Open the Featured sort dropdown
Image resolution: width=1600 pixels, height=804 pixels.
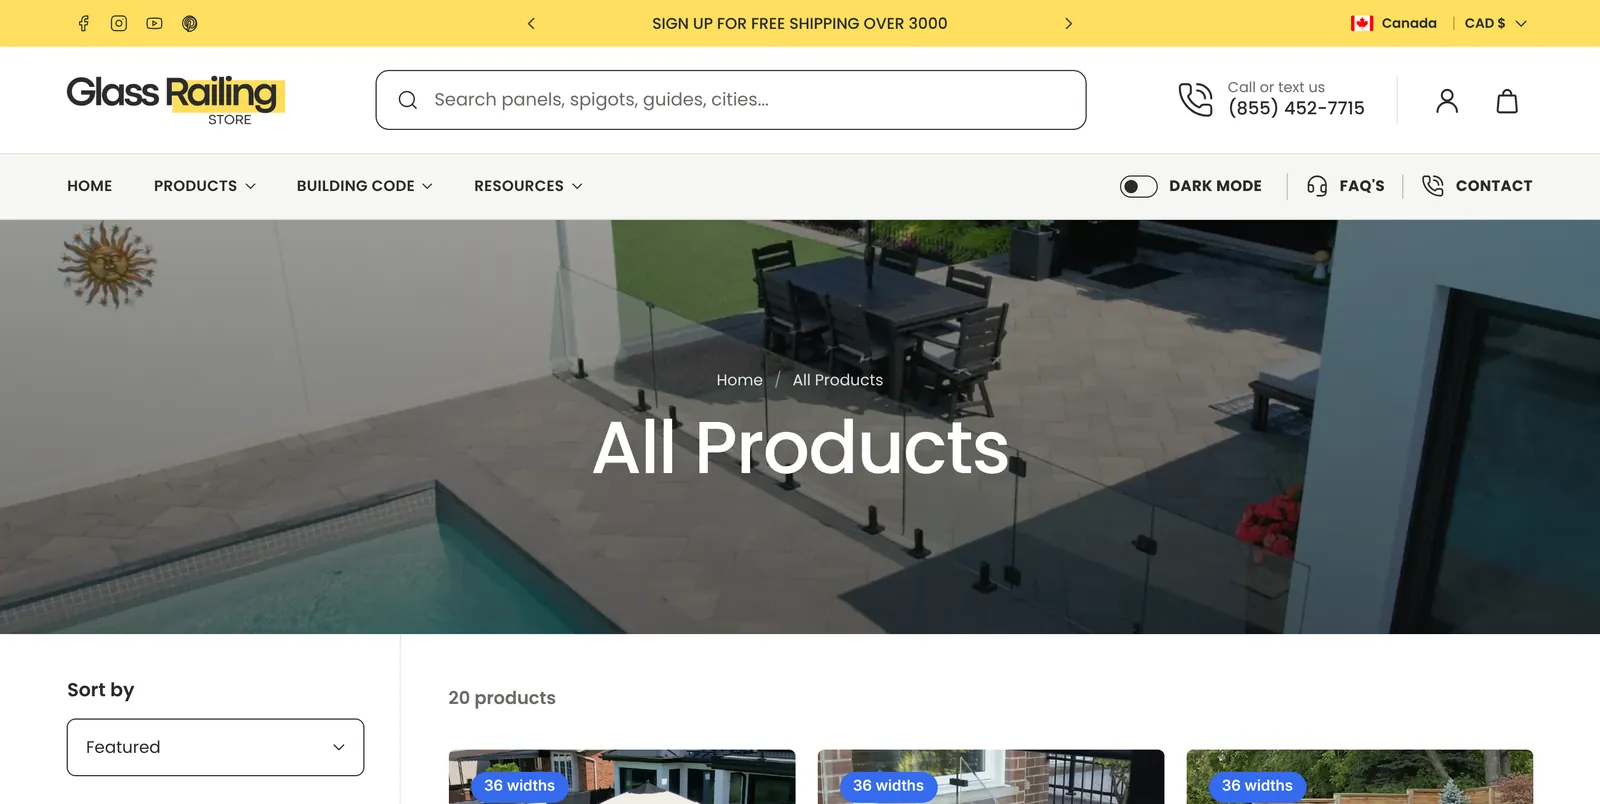215,747
